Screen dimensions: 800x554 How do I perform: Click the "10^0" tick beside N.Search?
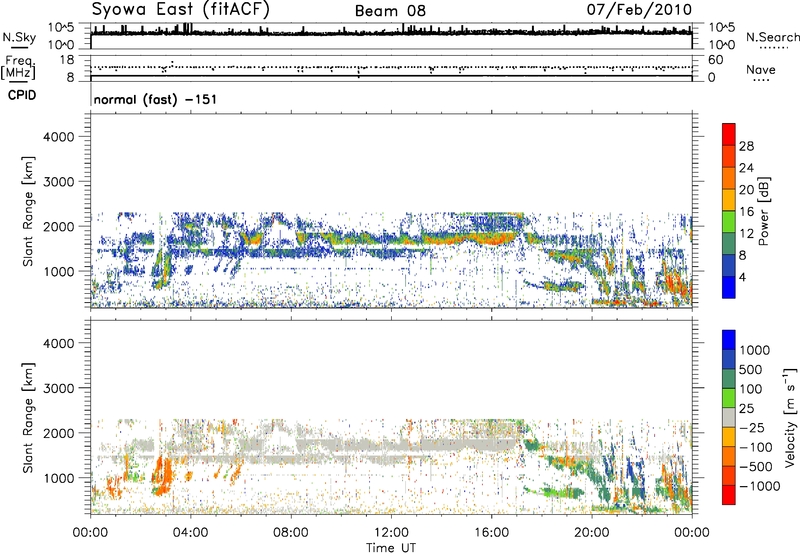tap(721, 45)
